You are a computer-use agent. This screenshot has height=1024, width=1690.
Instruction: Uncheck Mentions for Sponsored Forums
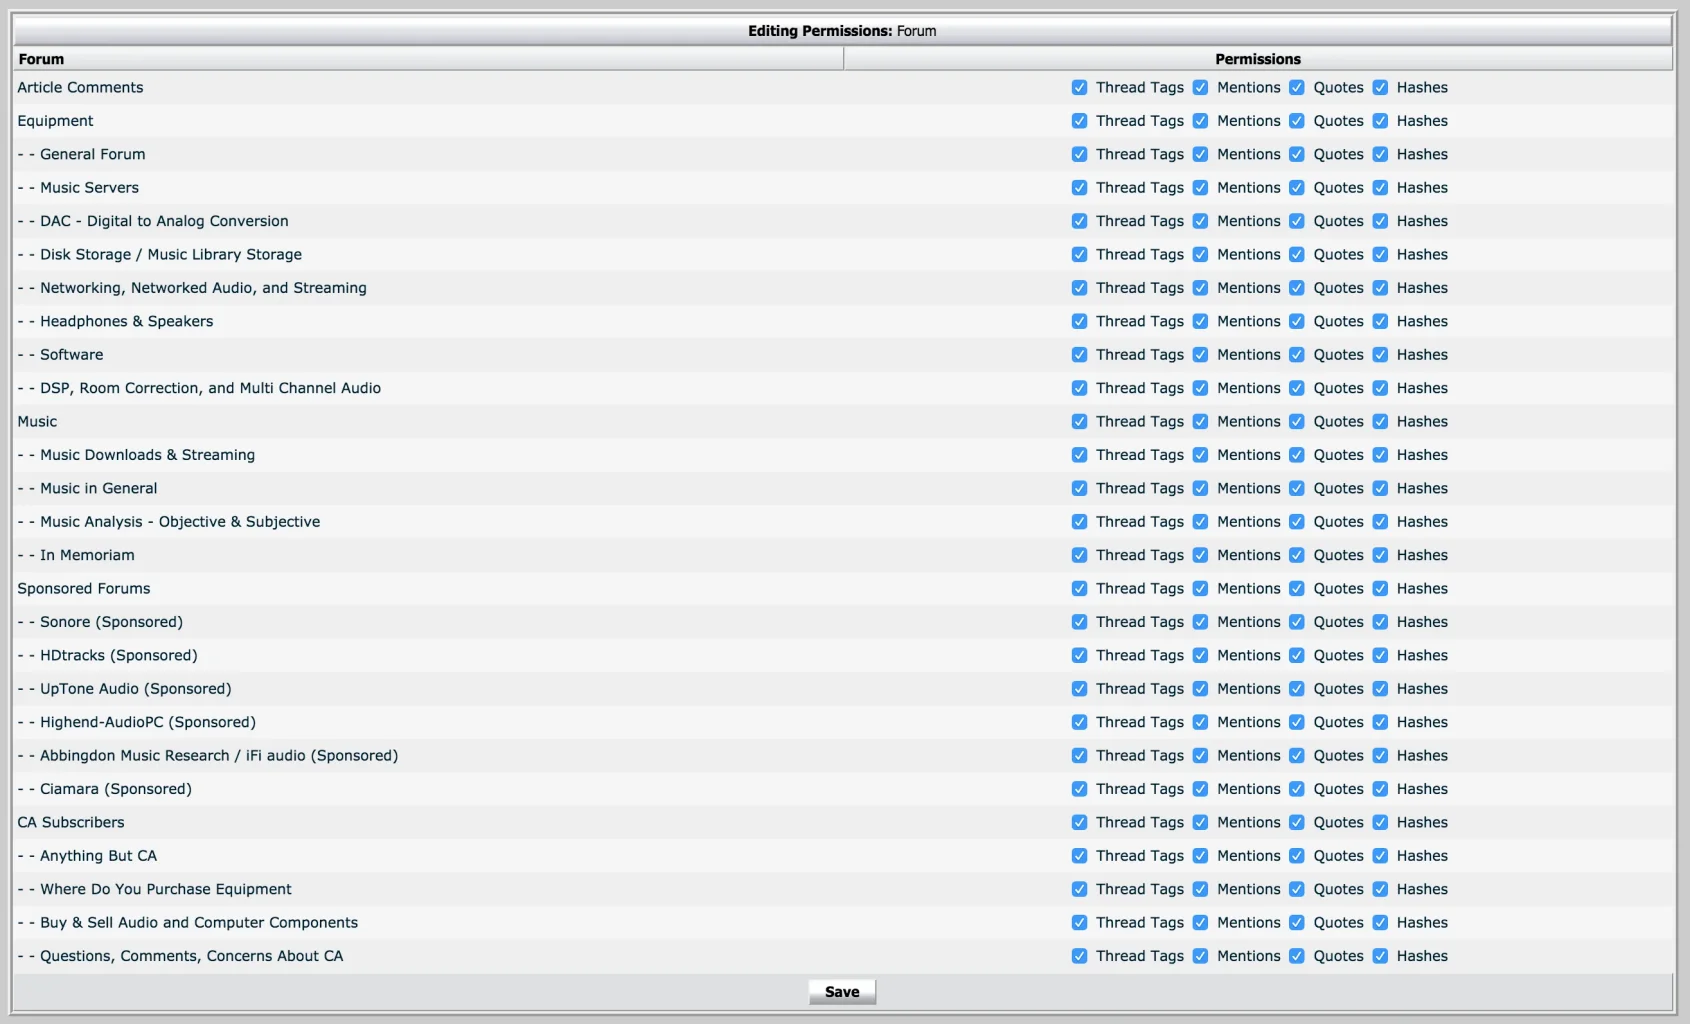tap(1200, 589)
